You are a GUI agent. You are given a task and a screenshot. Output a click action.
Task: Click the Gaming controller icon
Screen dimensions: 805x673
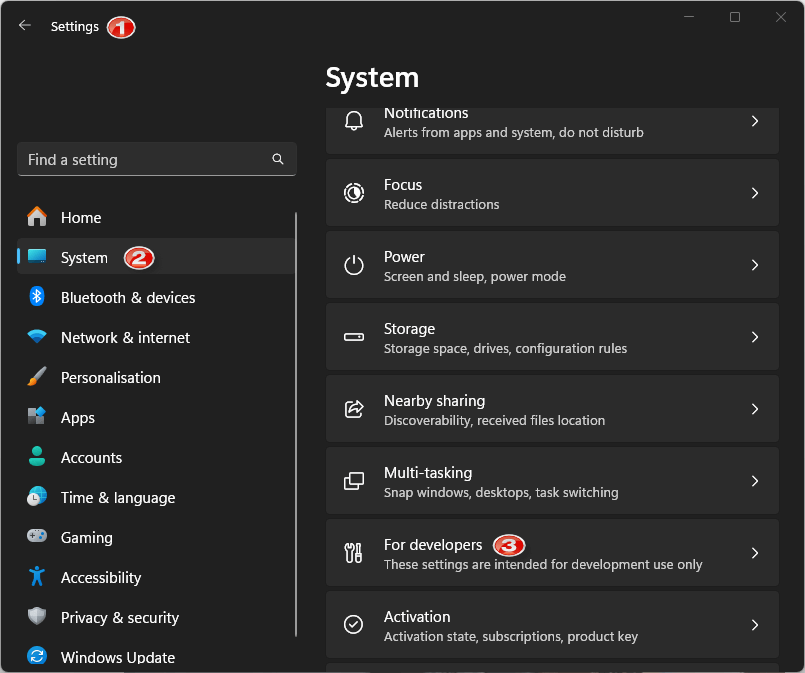tap(37, 537)
